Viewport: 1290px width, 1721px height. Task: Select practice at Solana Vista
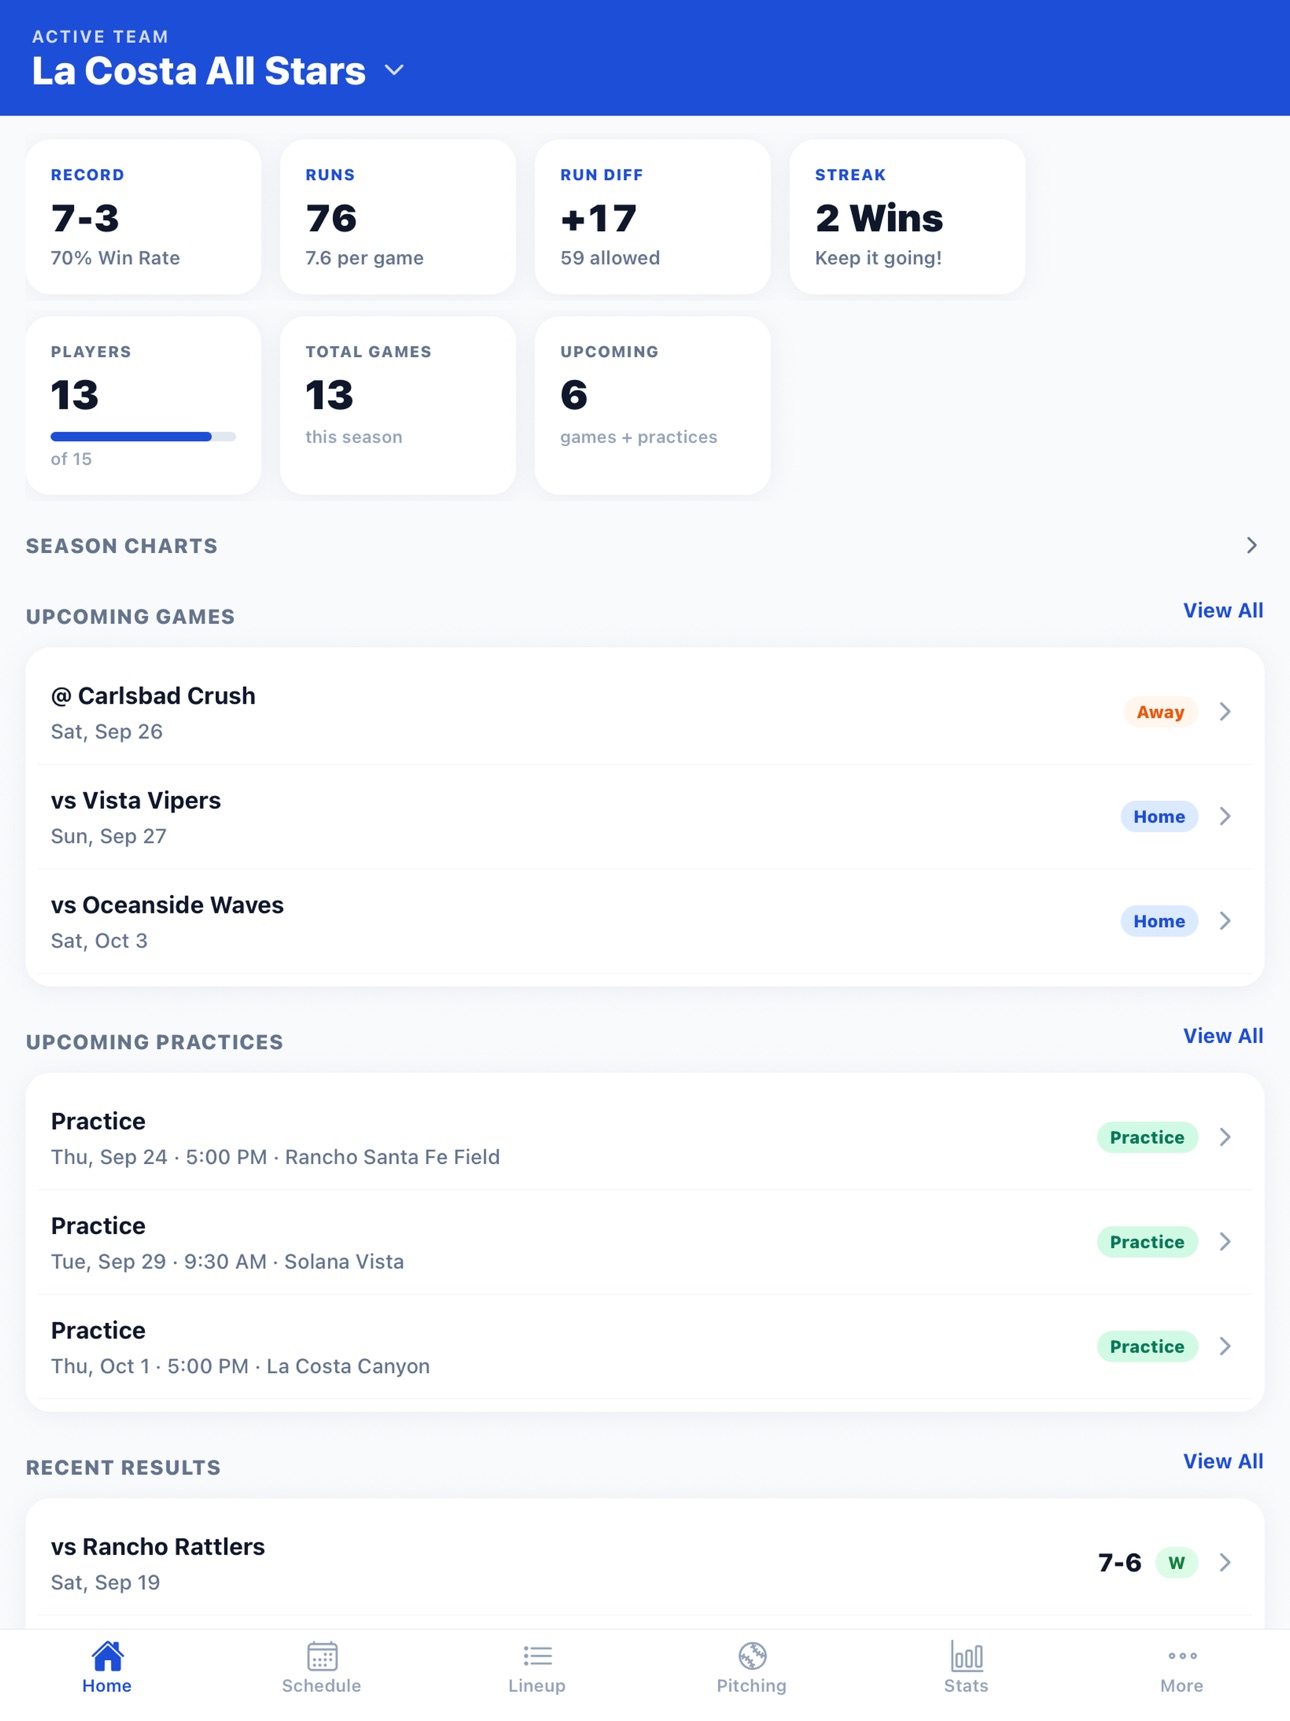tap(645, 1242)
